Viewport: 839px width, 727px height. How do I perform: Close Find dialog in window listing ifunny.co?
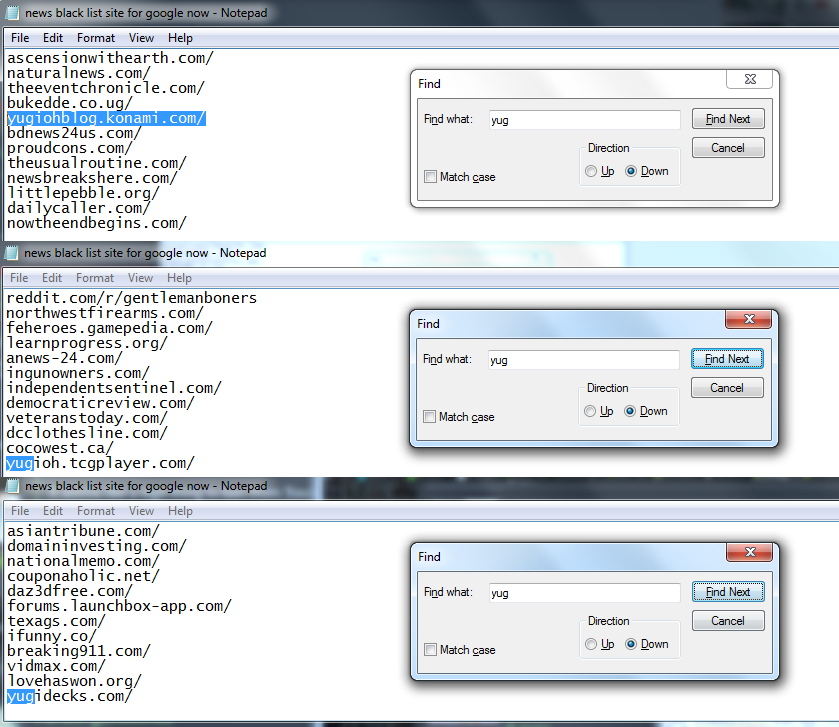point(750,552)
